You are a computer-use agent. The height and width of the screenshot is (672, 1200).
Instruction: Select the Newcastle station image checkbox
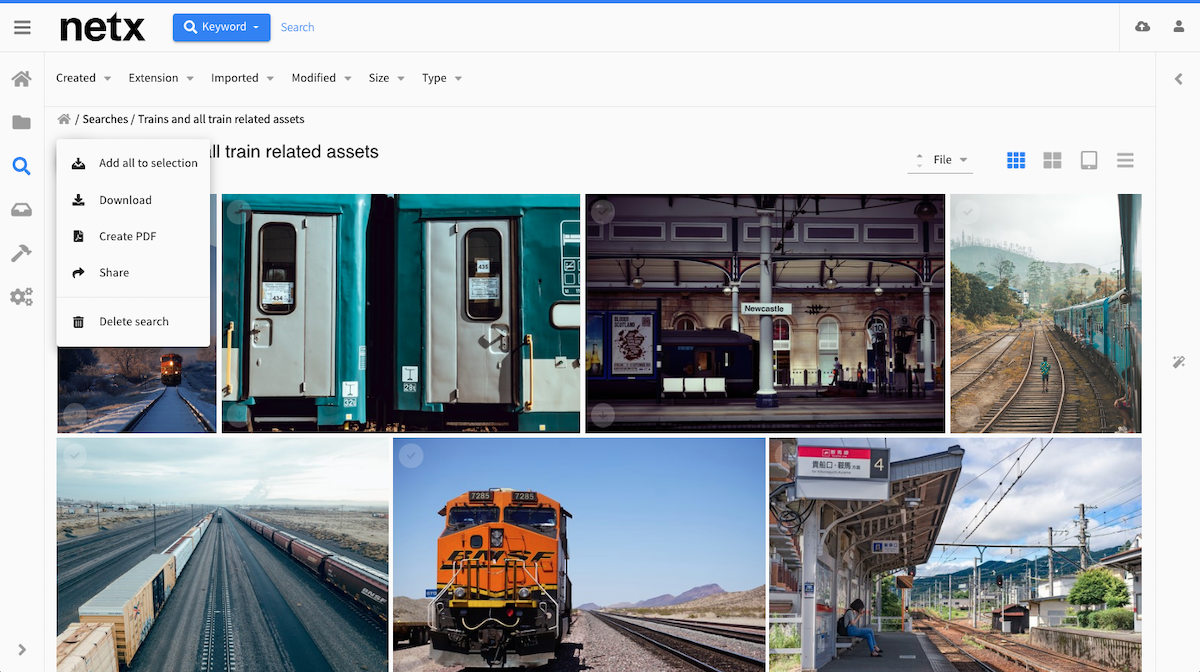click(x=602, y=211)
